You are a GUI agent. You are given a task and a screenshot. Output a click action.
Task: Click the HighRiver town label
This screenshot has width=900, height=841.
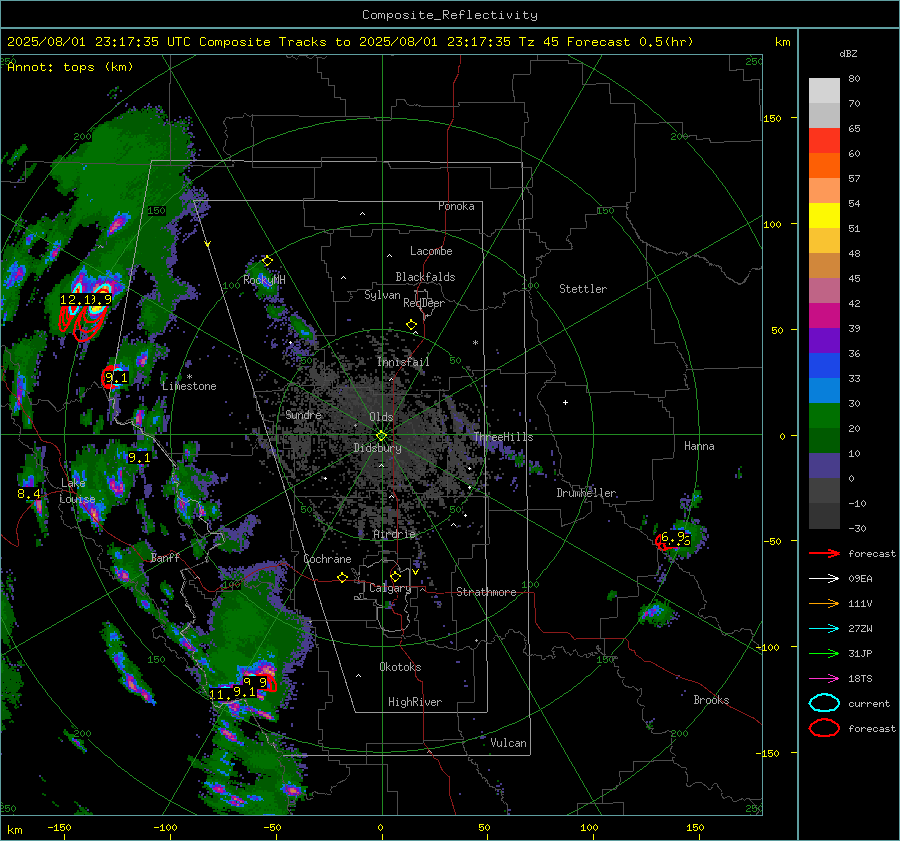[414, 702]
